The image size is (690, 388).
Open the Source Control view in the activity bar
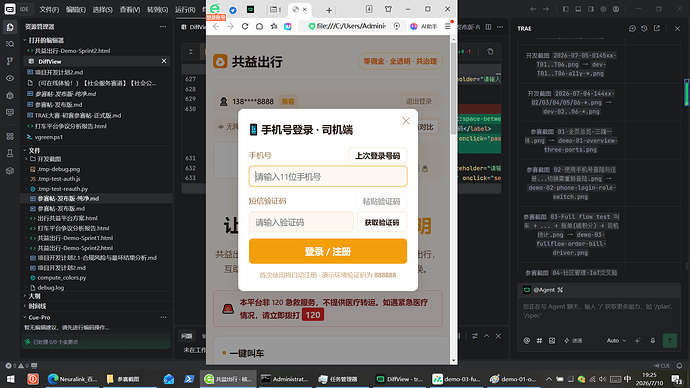tap(10, 61)
